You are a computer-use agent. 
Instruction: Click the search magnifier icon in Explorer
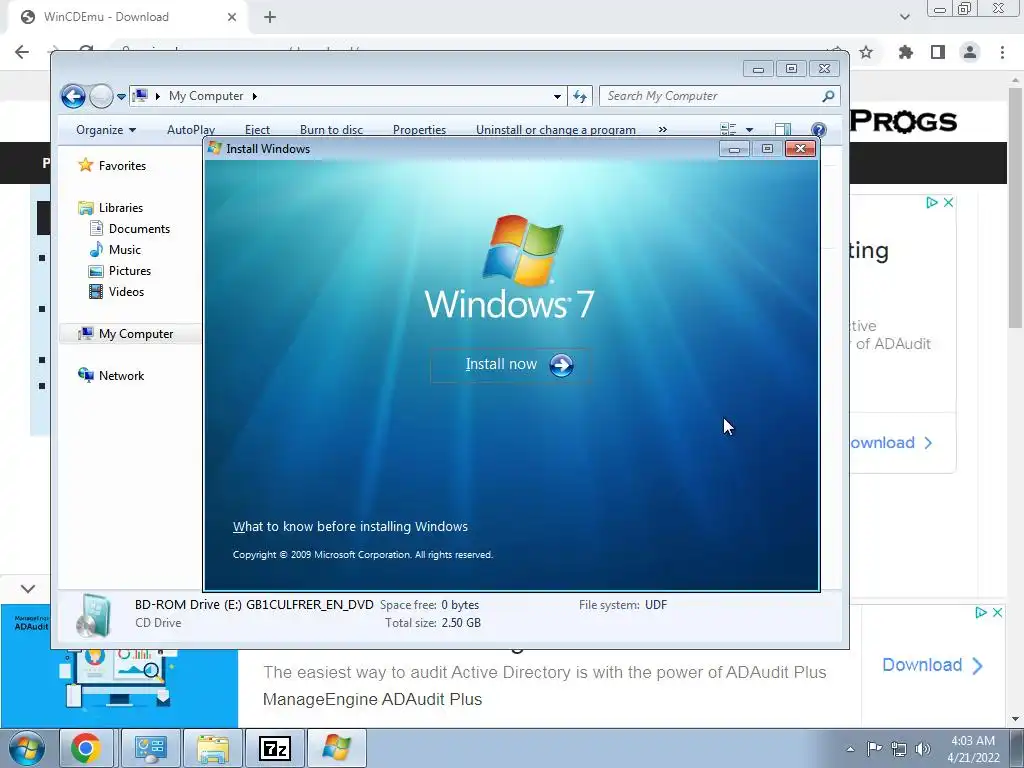coord(829,96)
